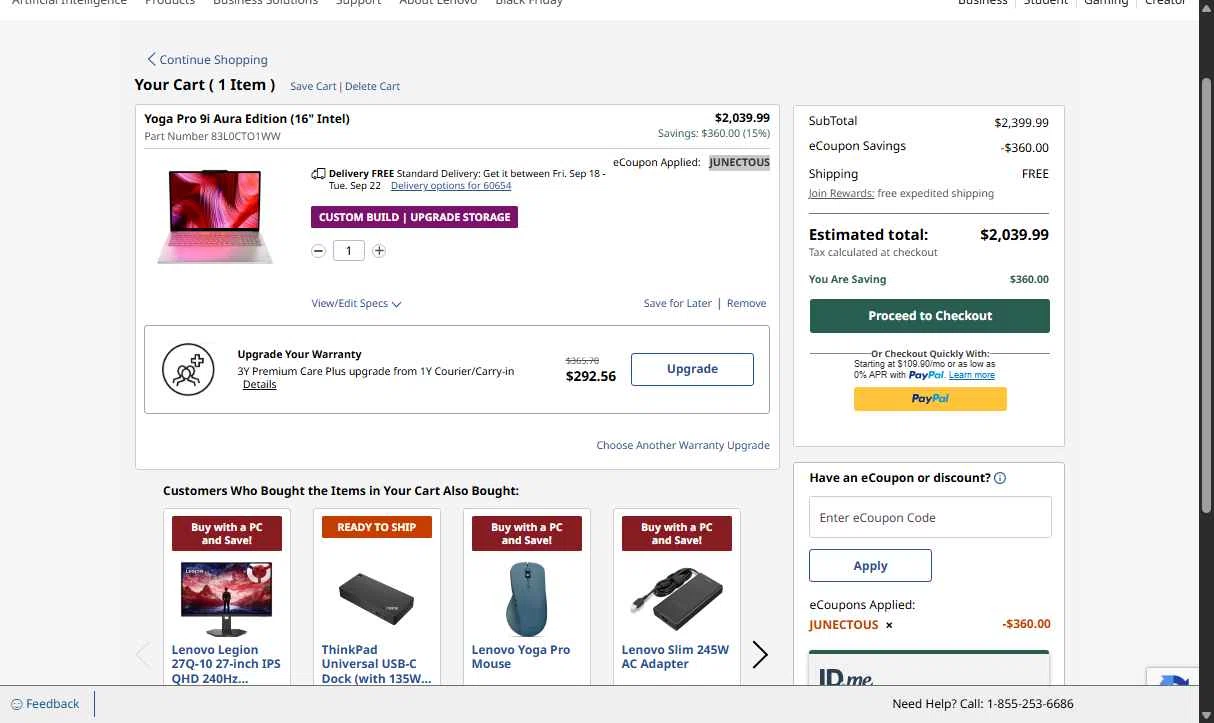Open the Yoga Pro 9i laptop thumbnail
The height and width of the screenshot is (723, 1214).
point(215,216)
